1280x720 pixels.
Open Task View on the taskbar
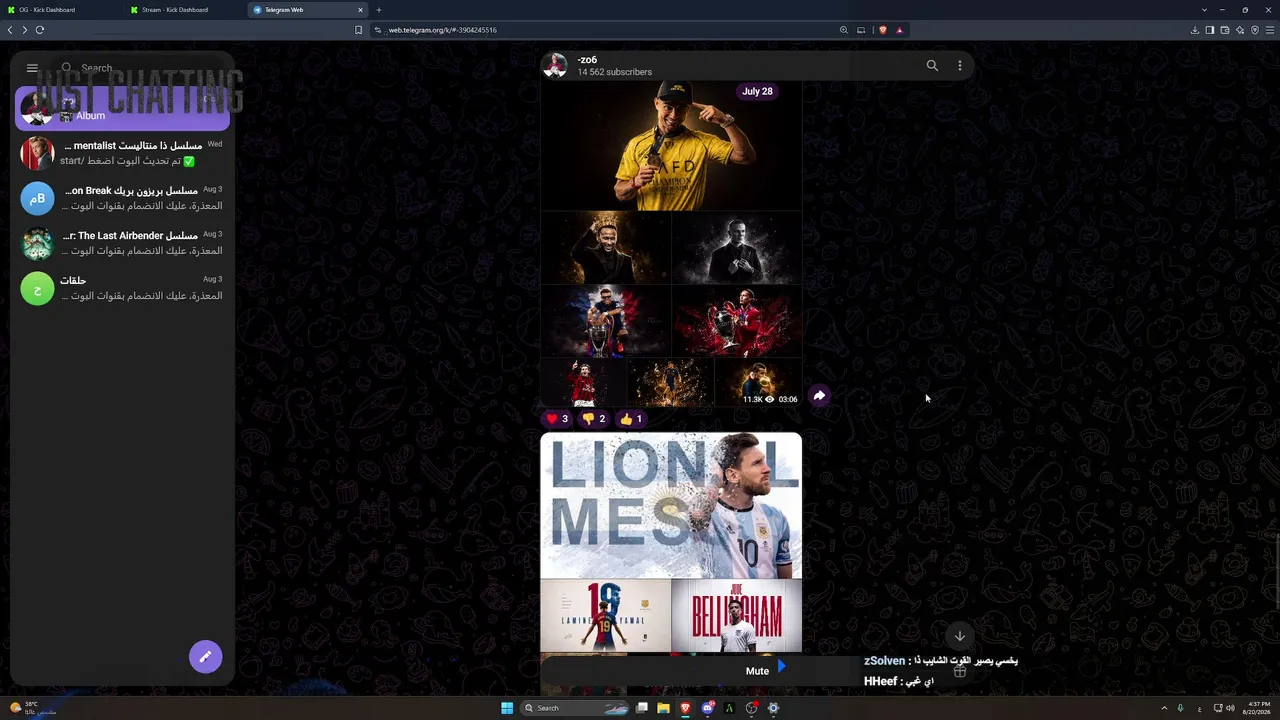[x=641, y=708]
